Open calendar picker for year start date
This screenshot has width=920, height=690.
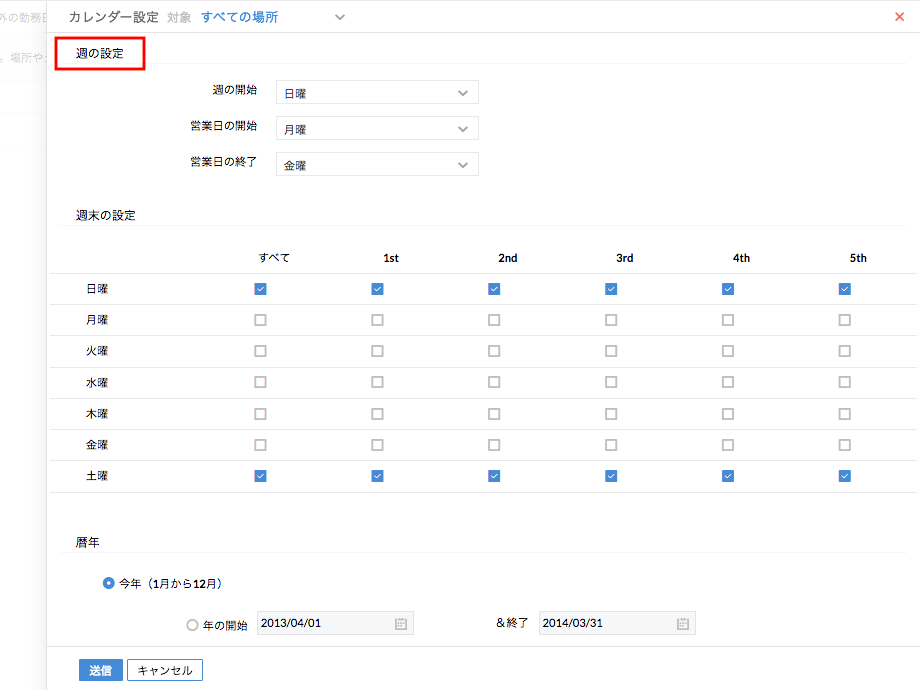(x=400, y=624)
